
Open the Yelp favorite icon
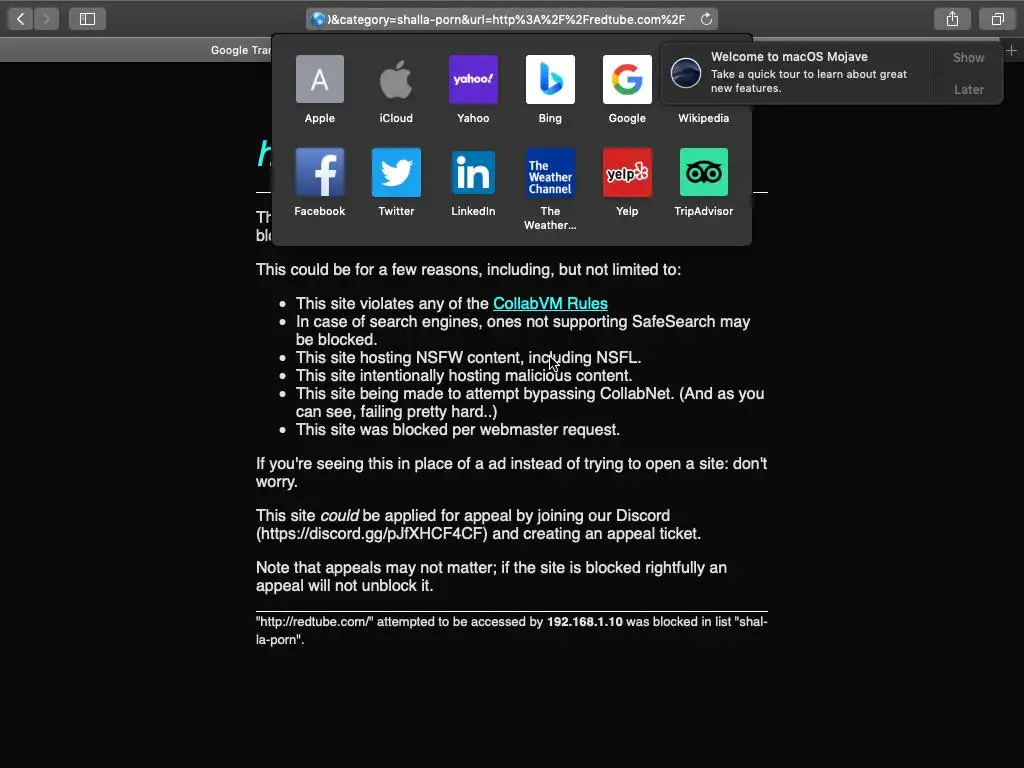click(627, 172)
